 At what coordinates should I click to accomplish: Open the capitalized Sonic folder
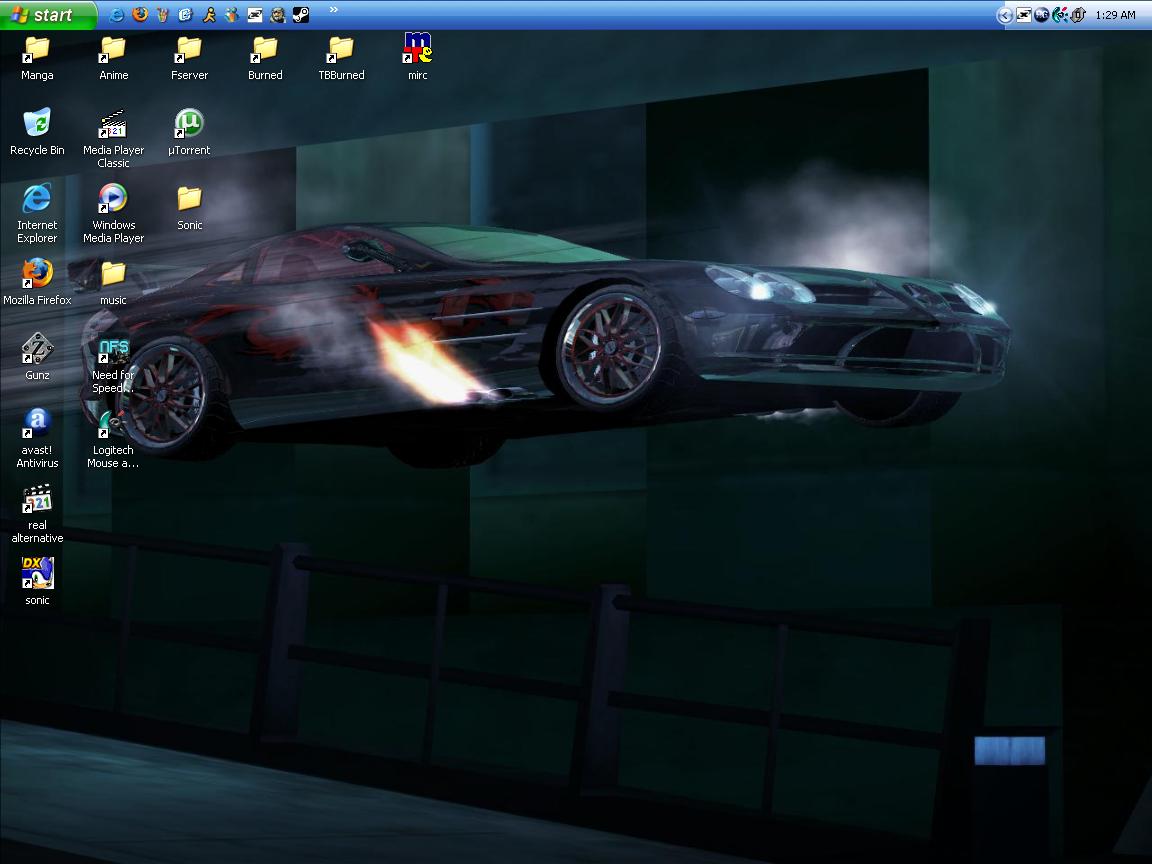click(189, 208)
